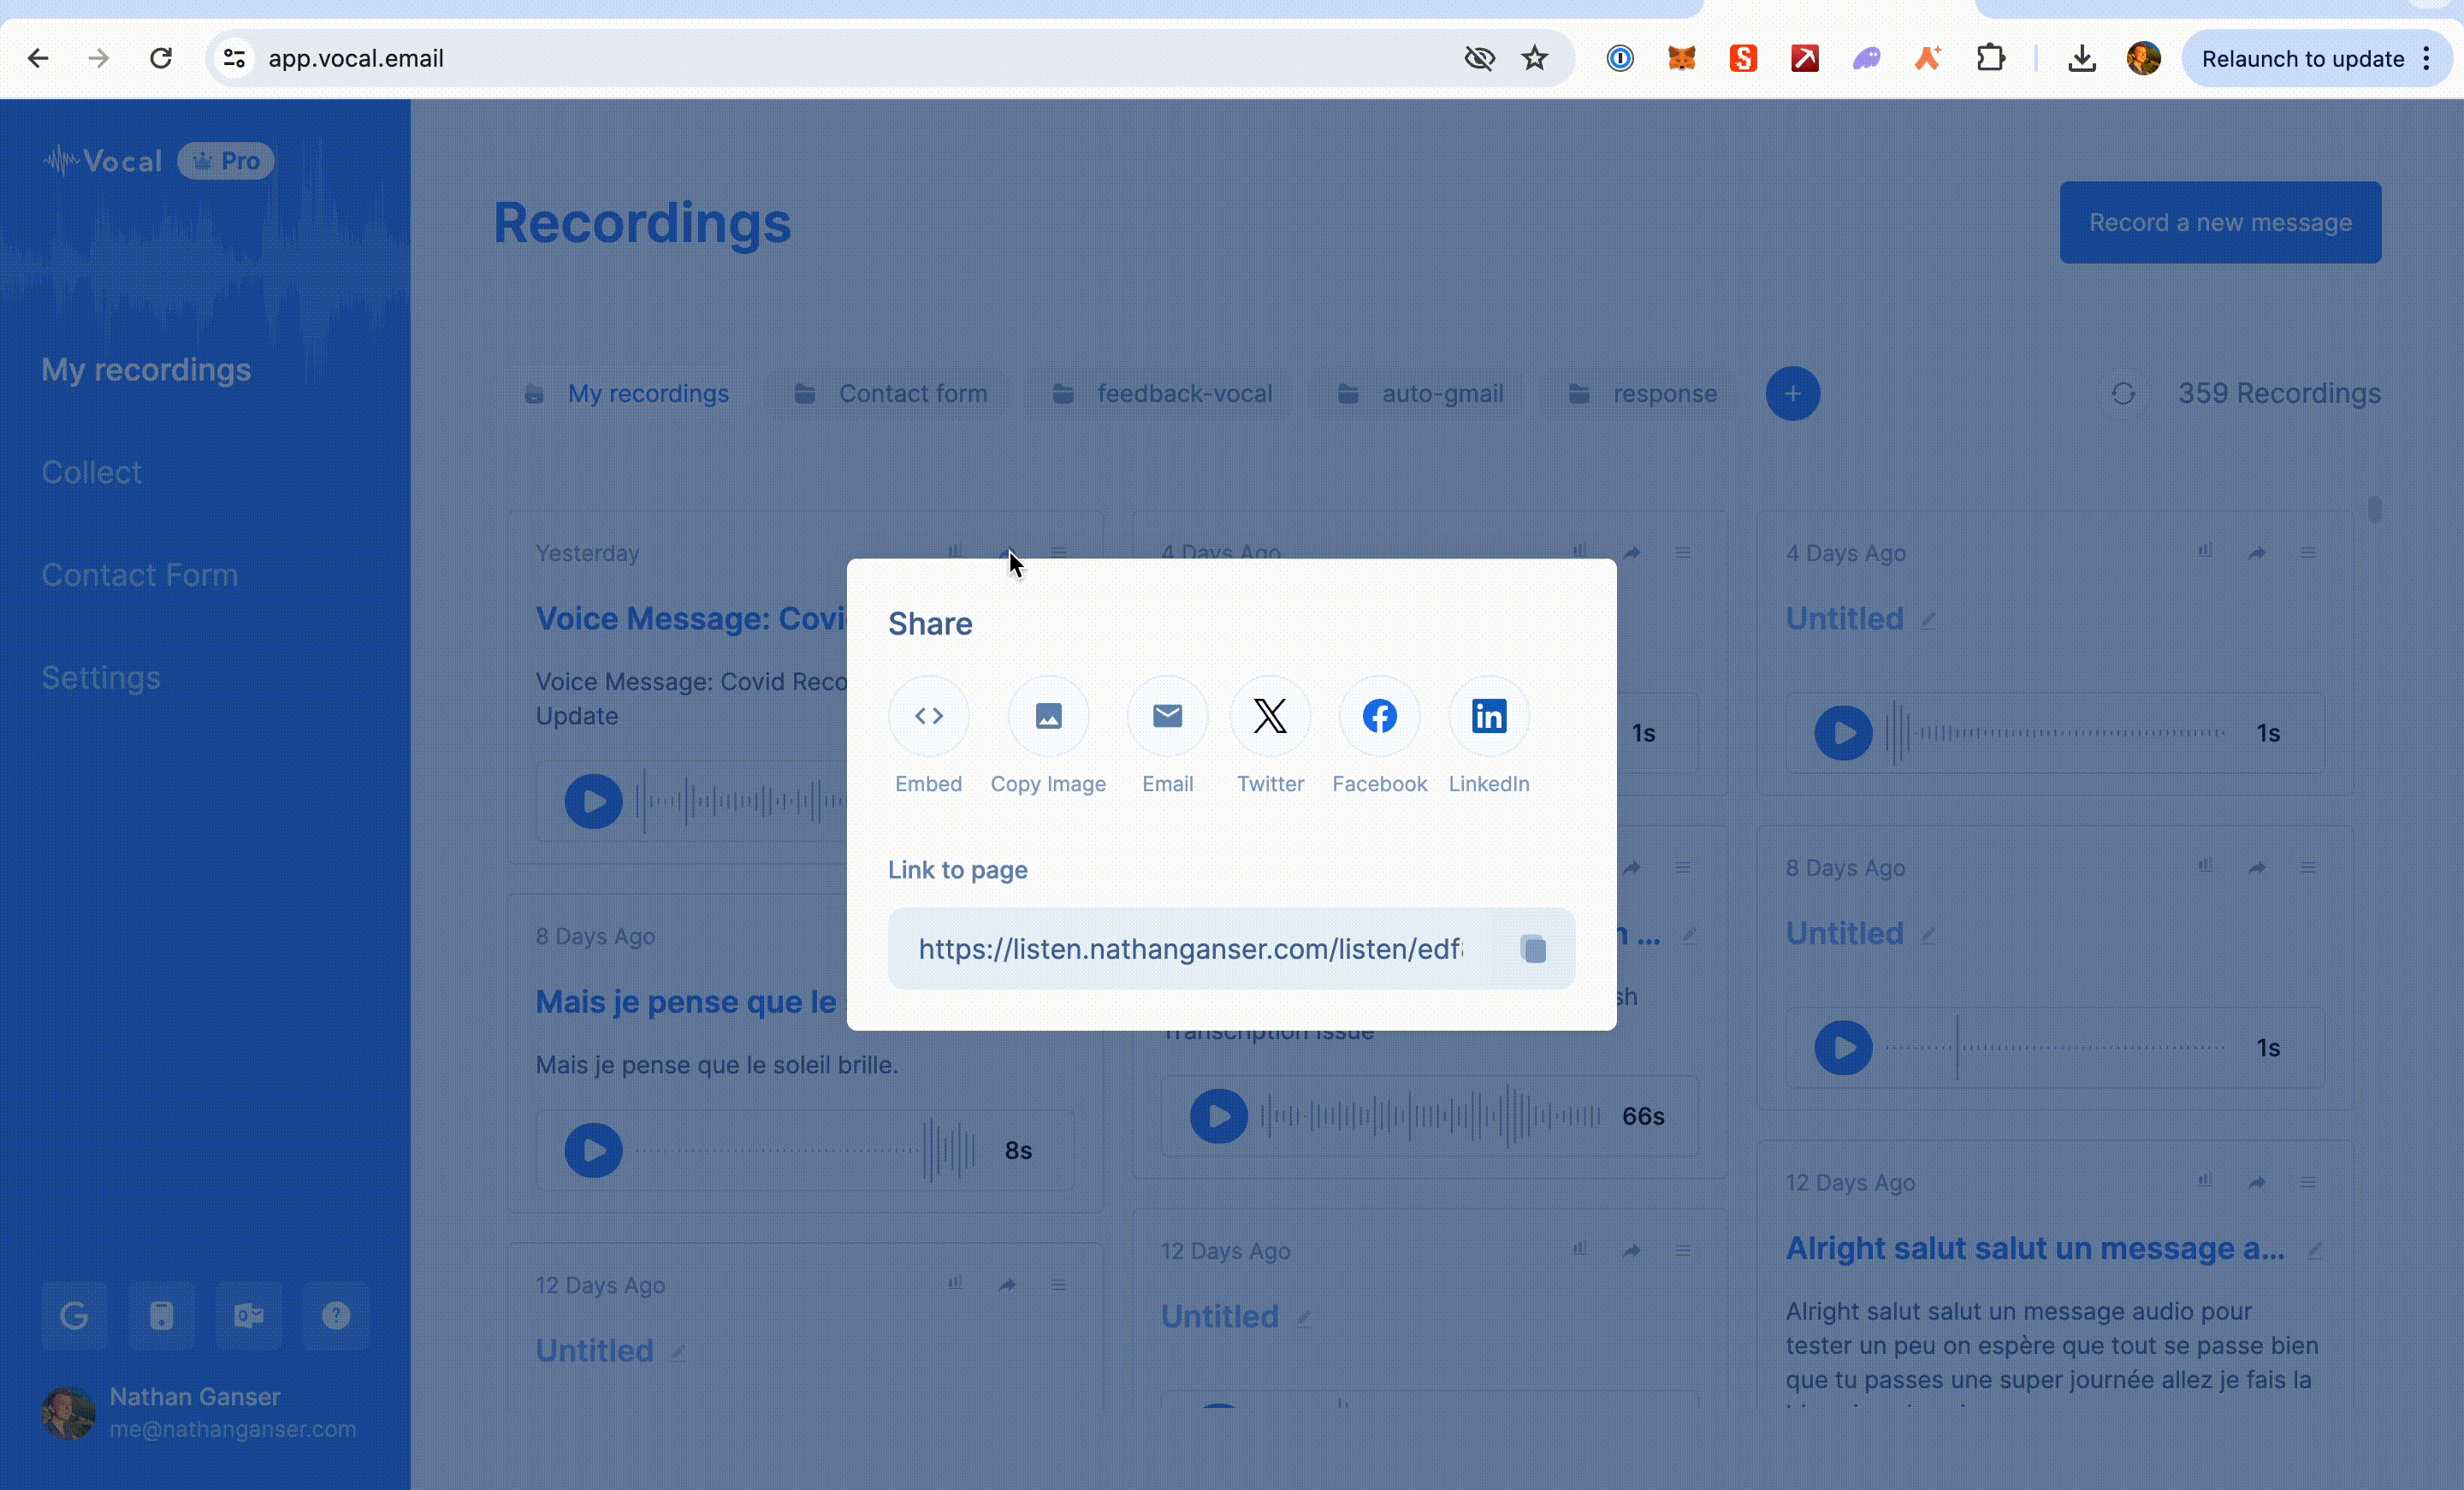Bookmark page with star icon

1534,58
